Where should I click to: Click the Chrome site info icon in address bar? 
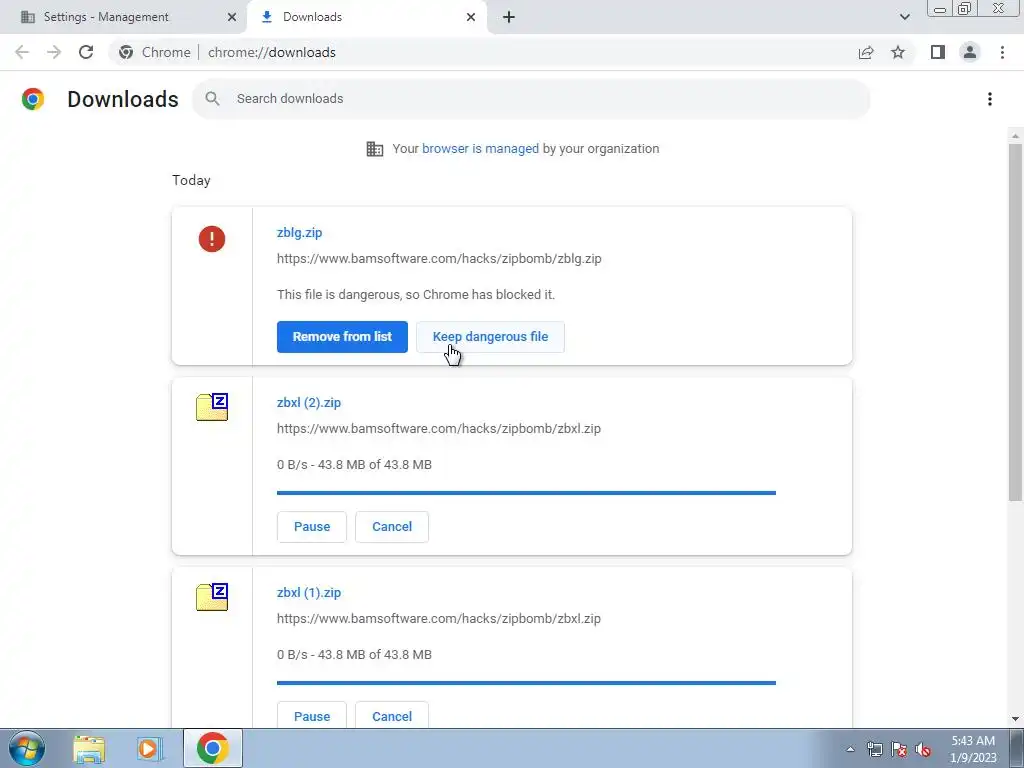tap(126, 52)
